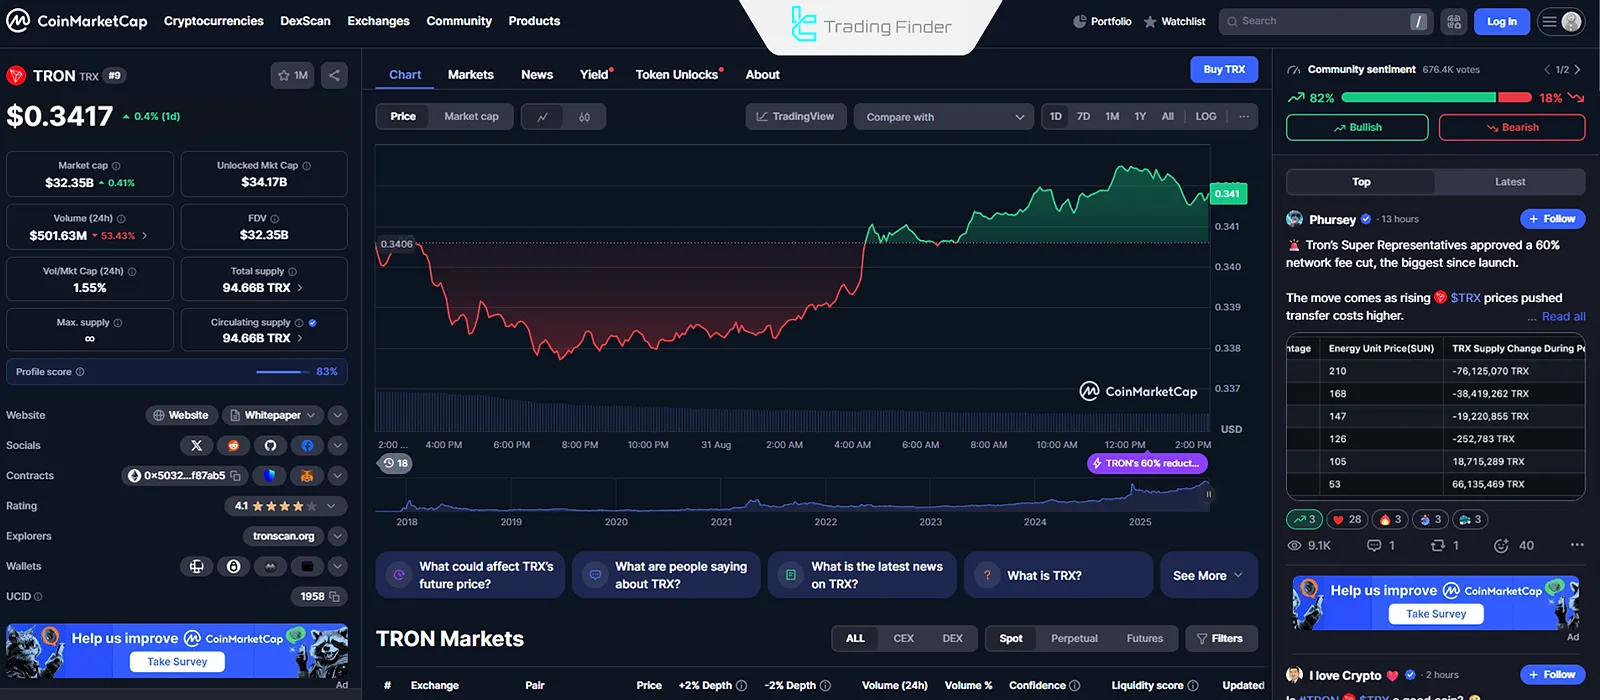1600x700 pixels.
Task: Expand the Wallets row chevron
Action: click(x=338, y=566)
